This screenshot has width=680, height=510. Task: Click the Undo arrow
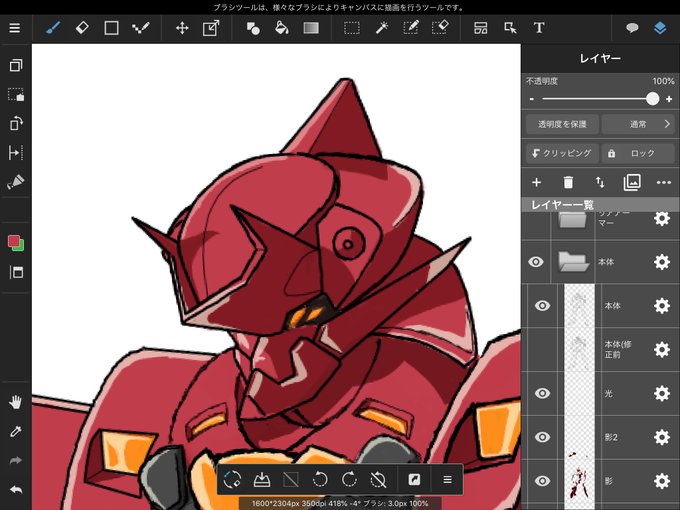pos(16,490)
